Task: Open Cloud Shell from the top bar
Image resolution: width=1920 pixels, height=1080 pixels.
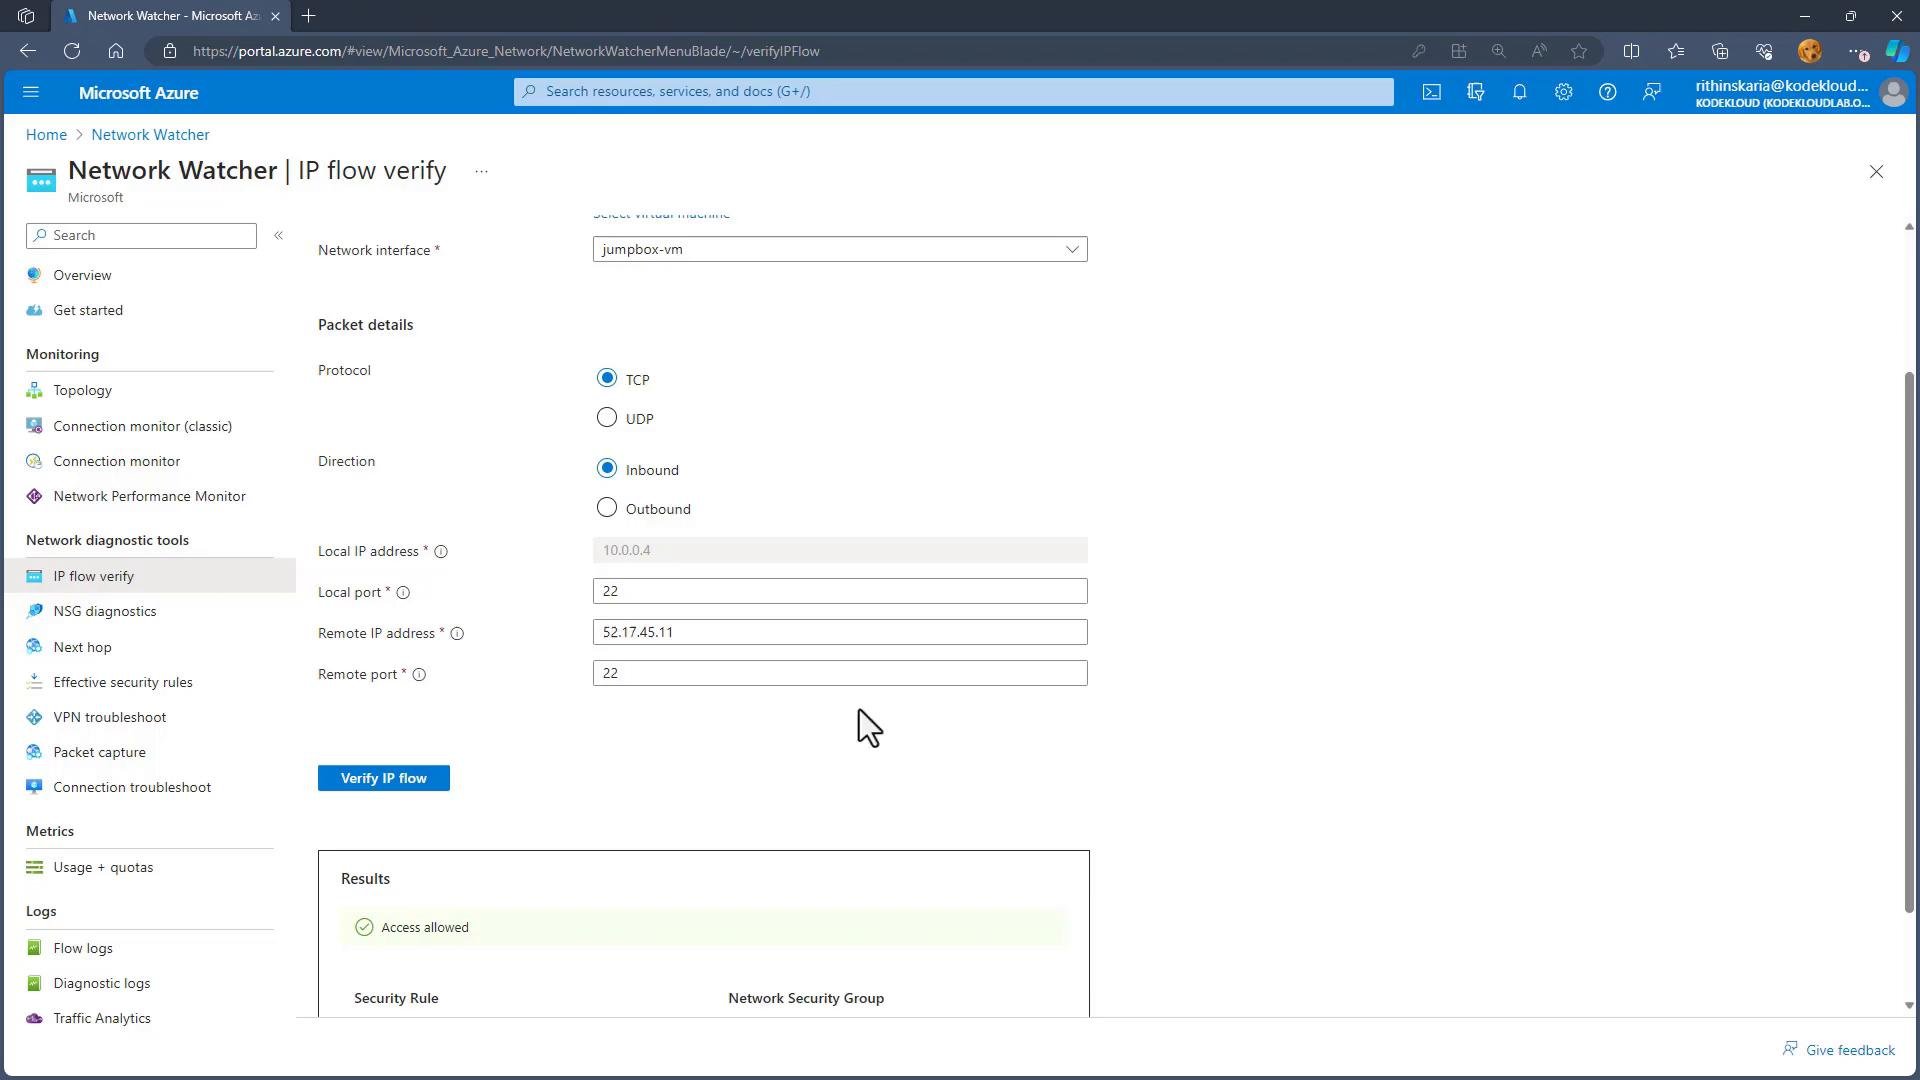Action: [x=1432, y=92]
